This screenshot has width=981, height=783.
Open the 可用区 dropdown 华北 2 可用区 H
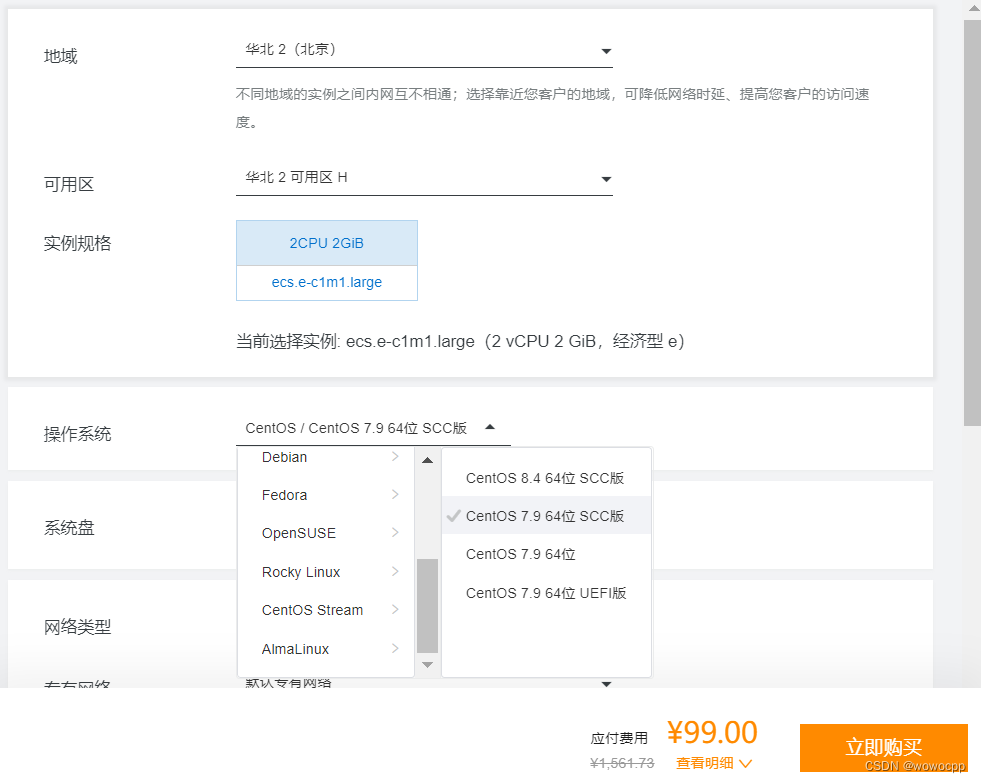tap(424, 178)
